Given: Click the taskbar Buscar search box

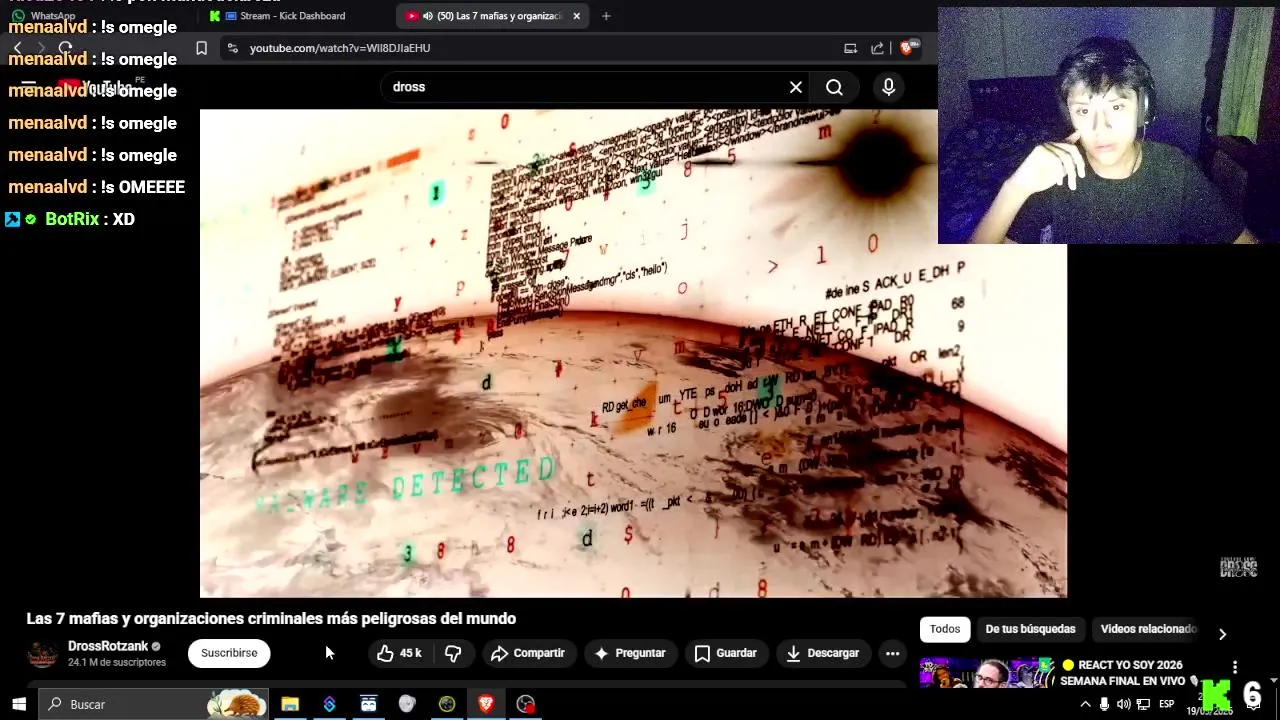Looking at the screenshot, I should (154, 704).
